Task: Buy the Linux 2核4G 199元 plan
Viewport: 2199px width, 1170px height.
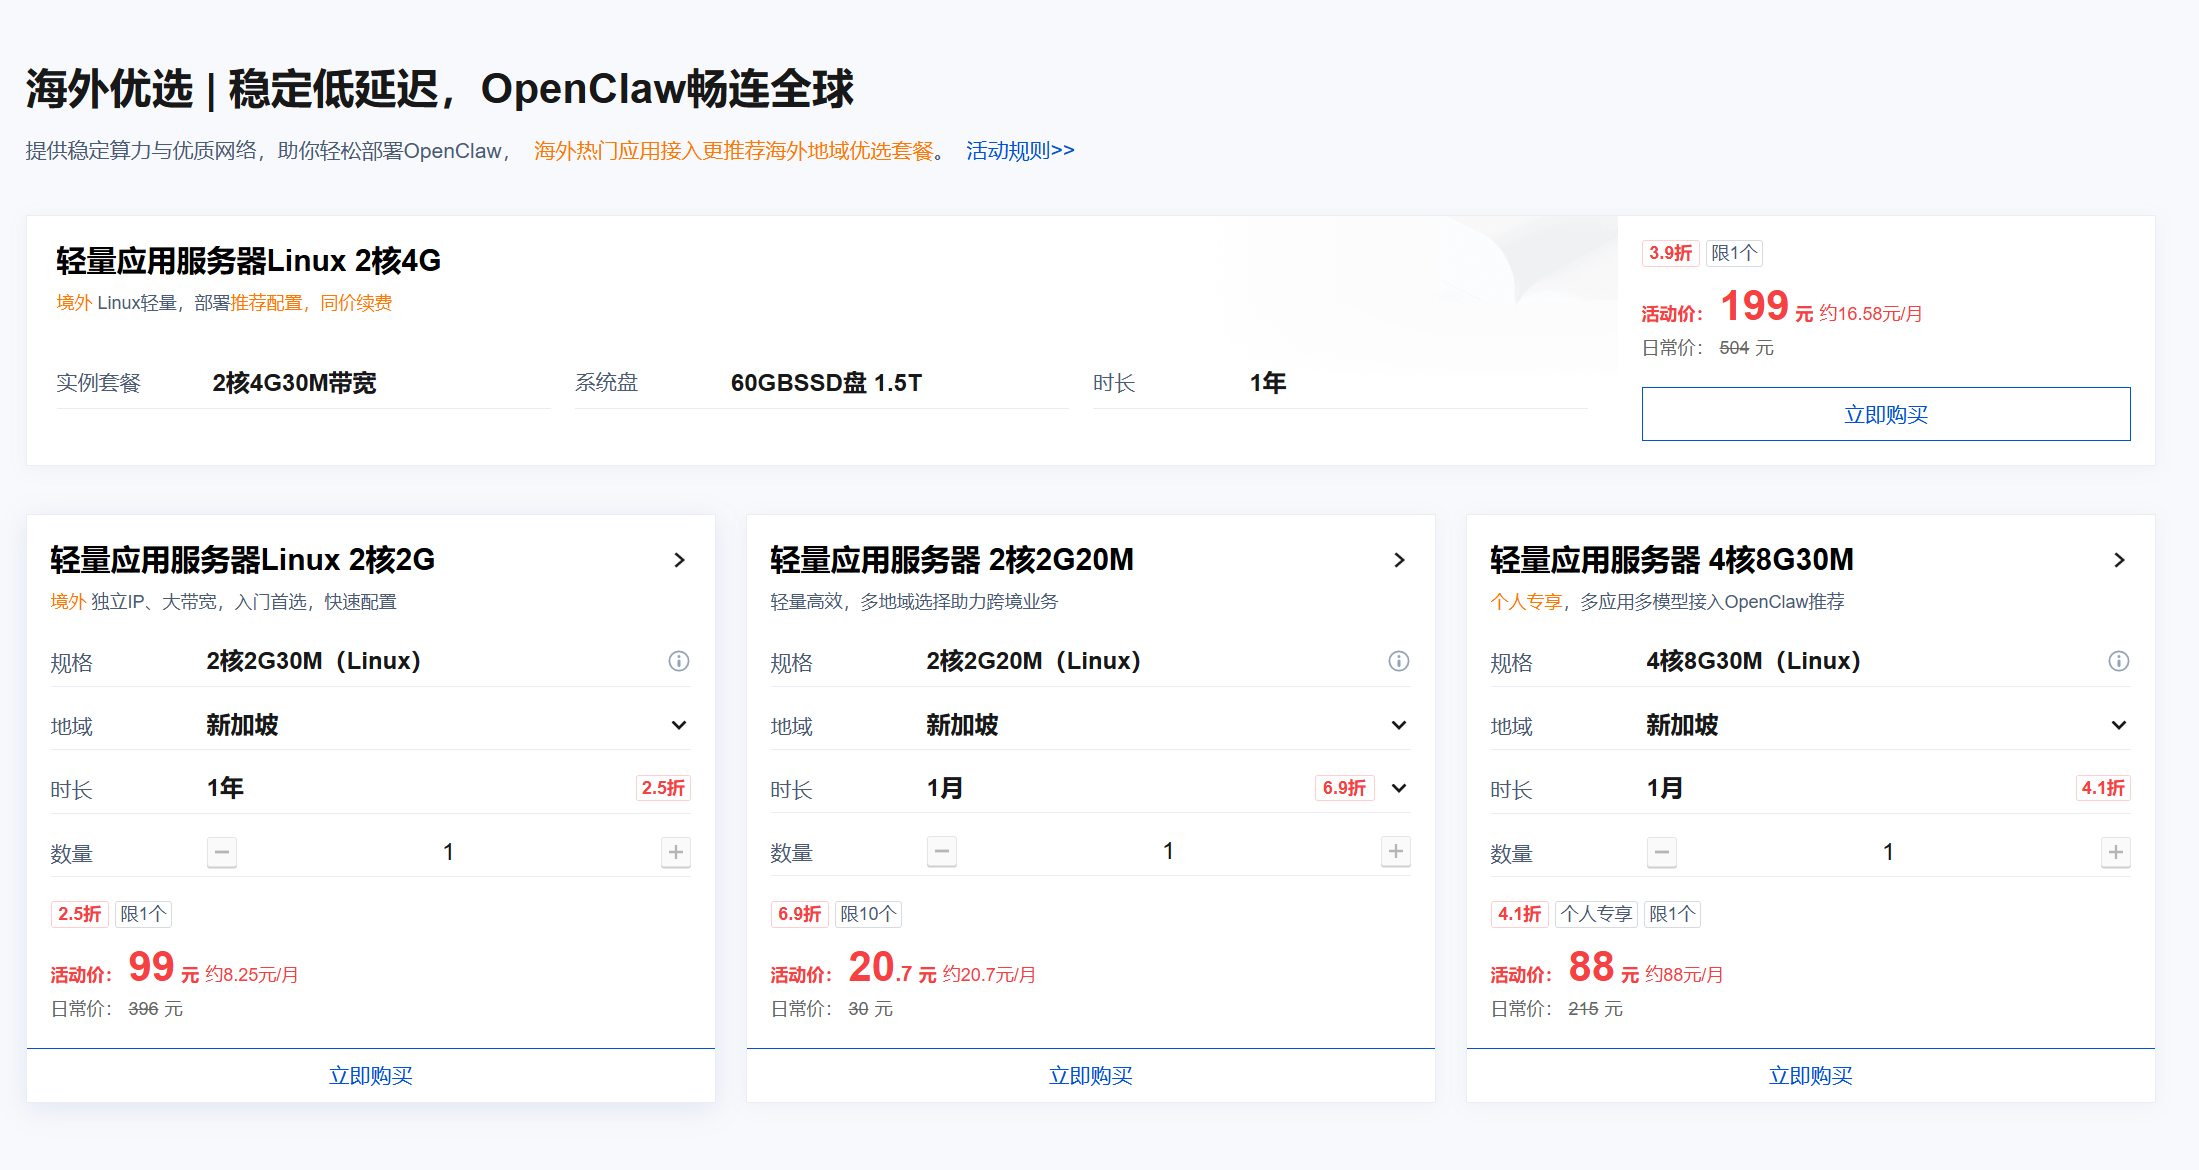Action: [x=1886, y=414]
